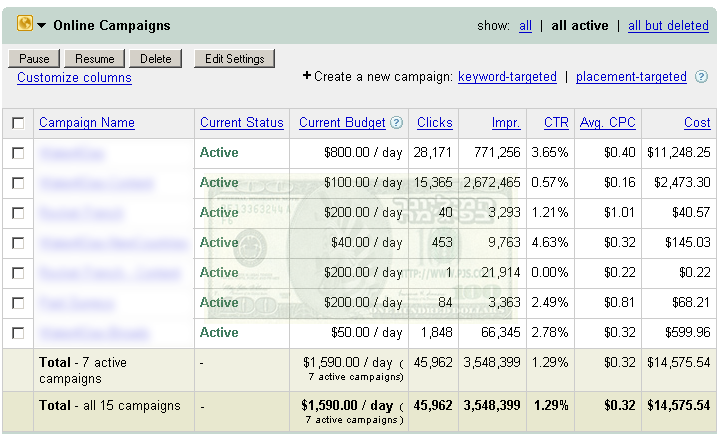Create a keyword-targeted campaign
Viewport: 722px width, 437px height.
pyautogui.click(x=507, y=76)
